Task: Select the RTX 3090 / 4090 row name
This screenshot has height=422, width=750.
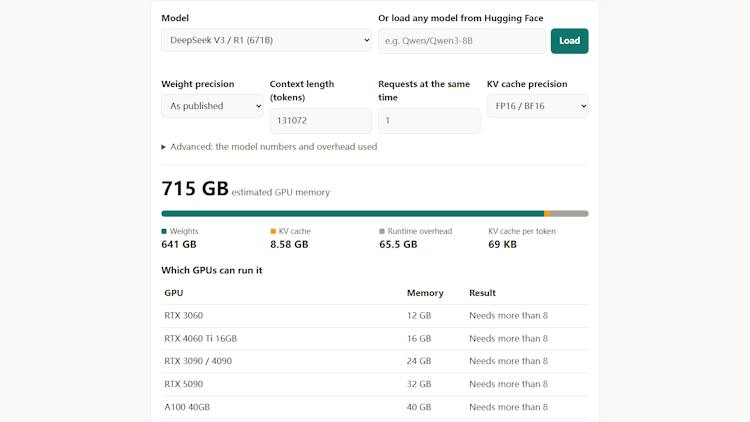Action: coord(198,361)
